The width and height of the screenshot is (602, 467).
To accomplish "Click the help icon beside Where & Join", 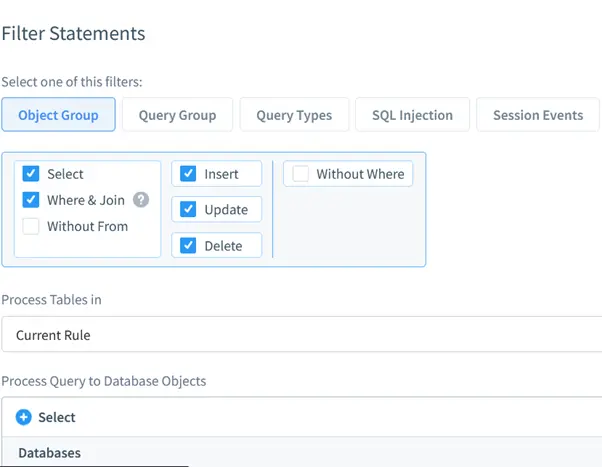I will point(141,200).
